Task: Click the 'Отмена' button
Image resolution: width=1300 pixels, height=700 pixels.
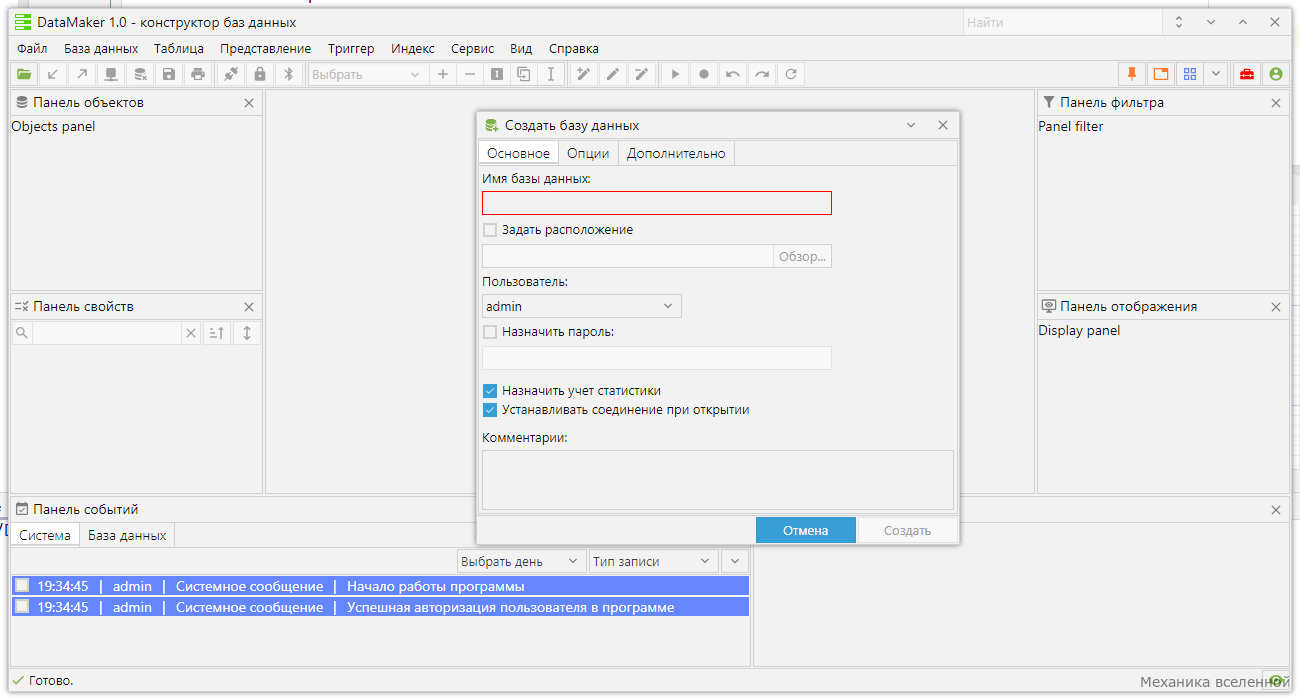Action: pos(806,530)
